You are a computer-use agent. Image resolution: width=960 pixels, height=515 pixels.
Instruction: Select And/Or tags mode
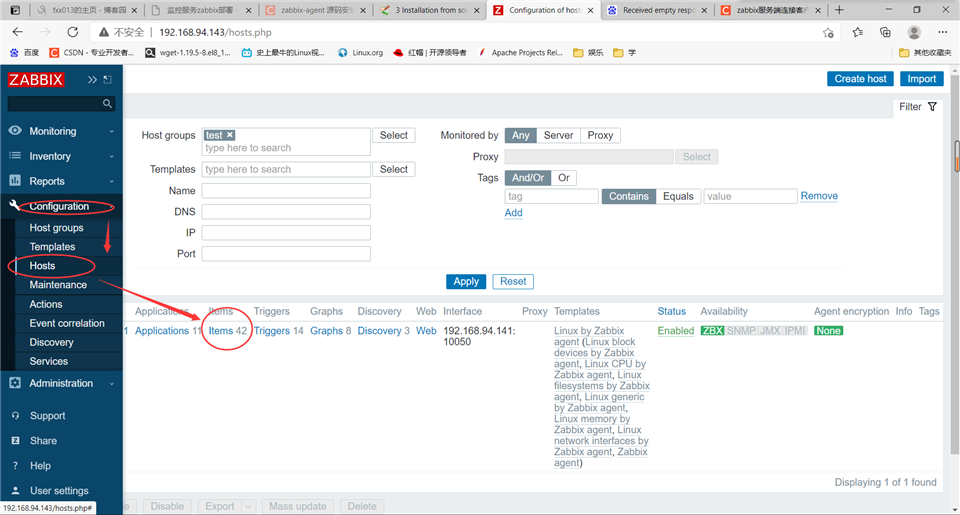tap(528, 178)
